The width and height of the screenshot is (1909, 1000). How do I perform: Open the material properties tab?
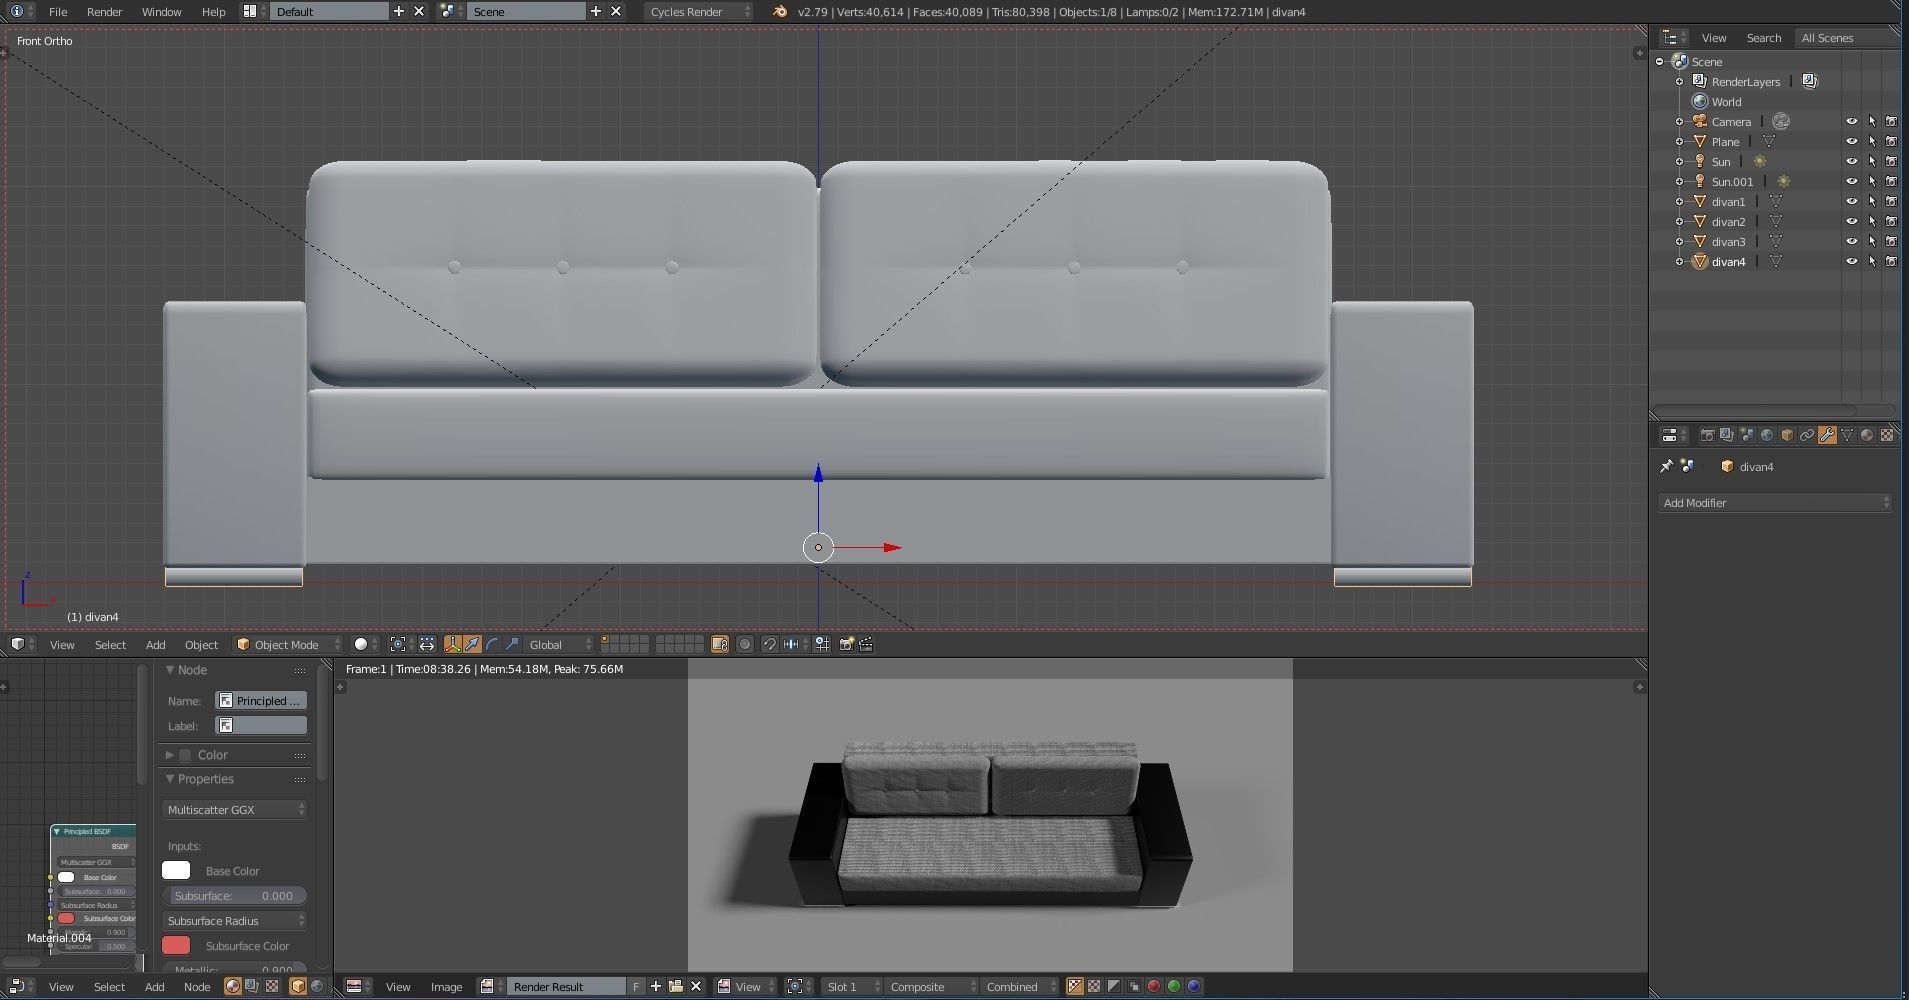click(1867, 435)
